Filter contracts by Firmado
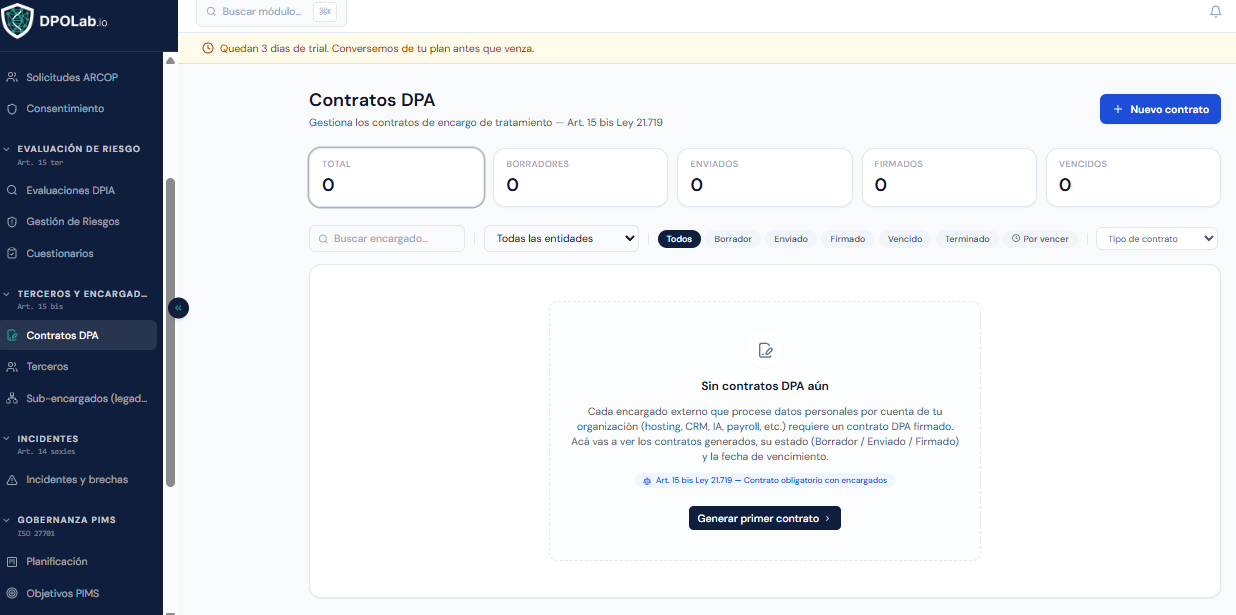Viewport: 1236px width, 615px height. point(848,239)
